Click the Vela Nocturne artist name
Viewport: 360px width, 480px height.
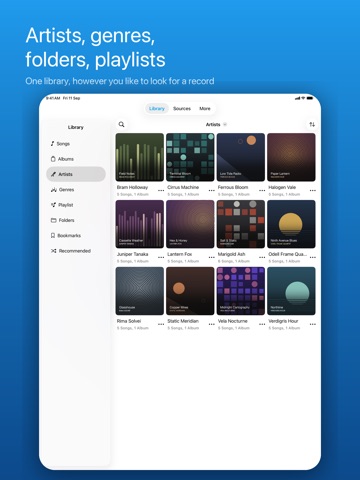coord(233,321)
